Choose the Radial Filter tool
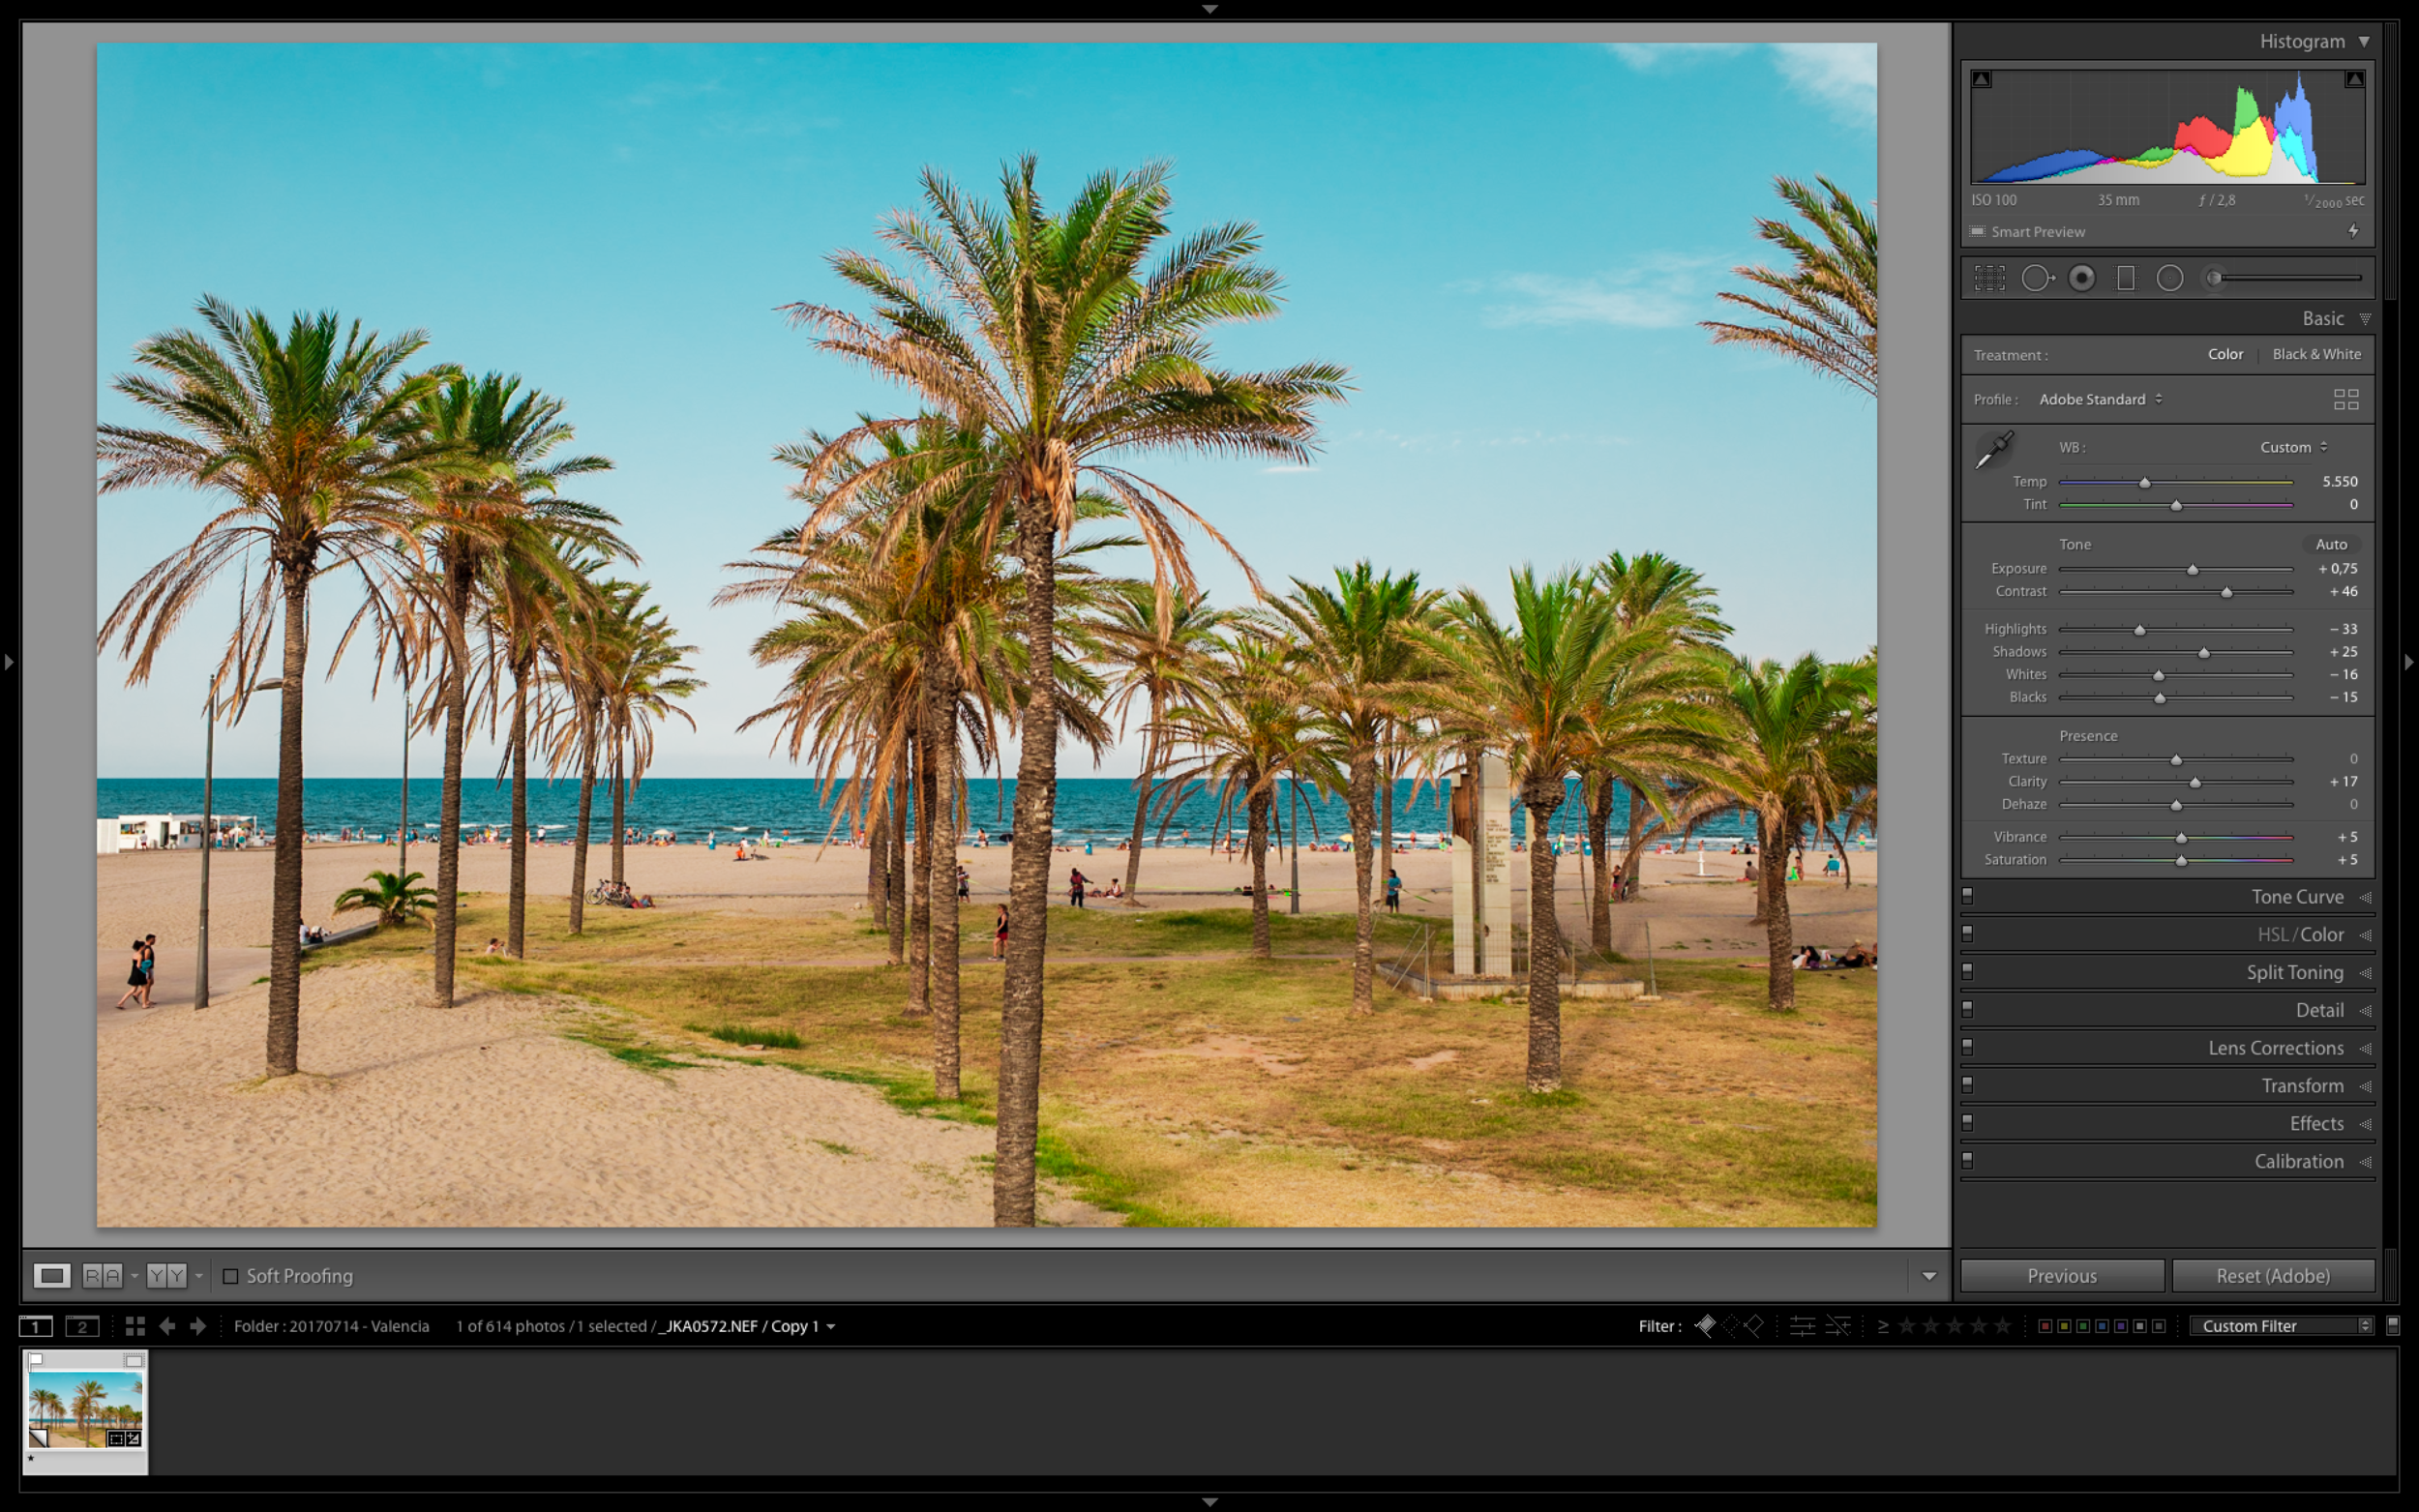The image size is (2419, 1512). tap(2169, 278)
